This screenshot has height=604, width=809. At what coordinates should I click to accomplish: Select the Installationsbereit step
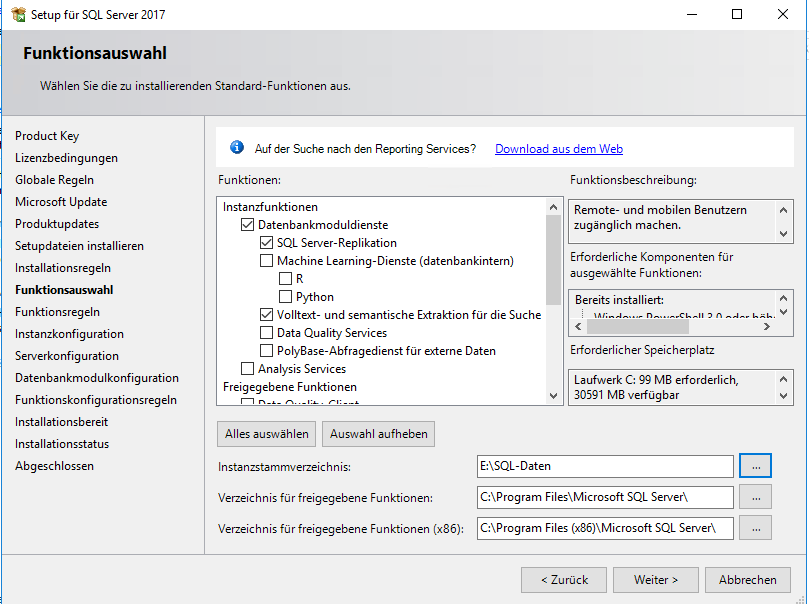[x=61, y=422]
